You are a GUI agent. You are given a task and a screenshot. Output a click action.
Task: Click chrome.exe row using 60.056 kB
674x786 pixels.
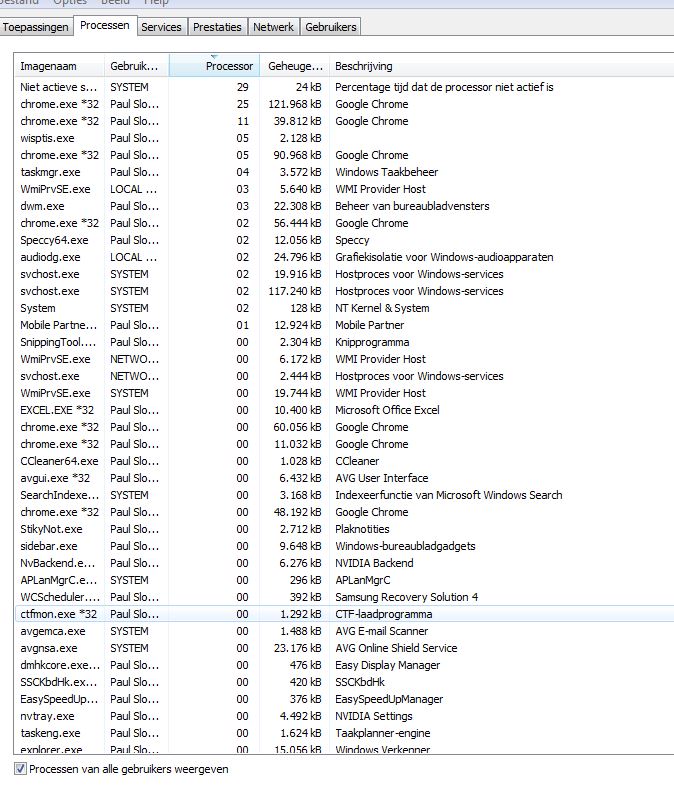click(344, 427)
